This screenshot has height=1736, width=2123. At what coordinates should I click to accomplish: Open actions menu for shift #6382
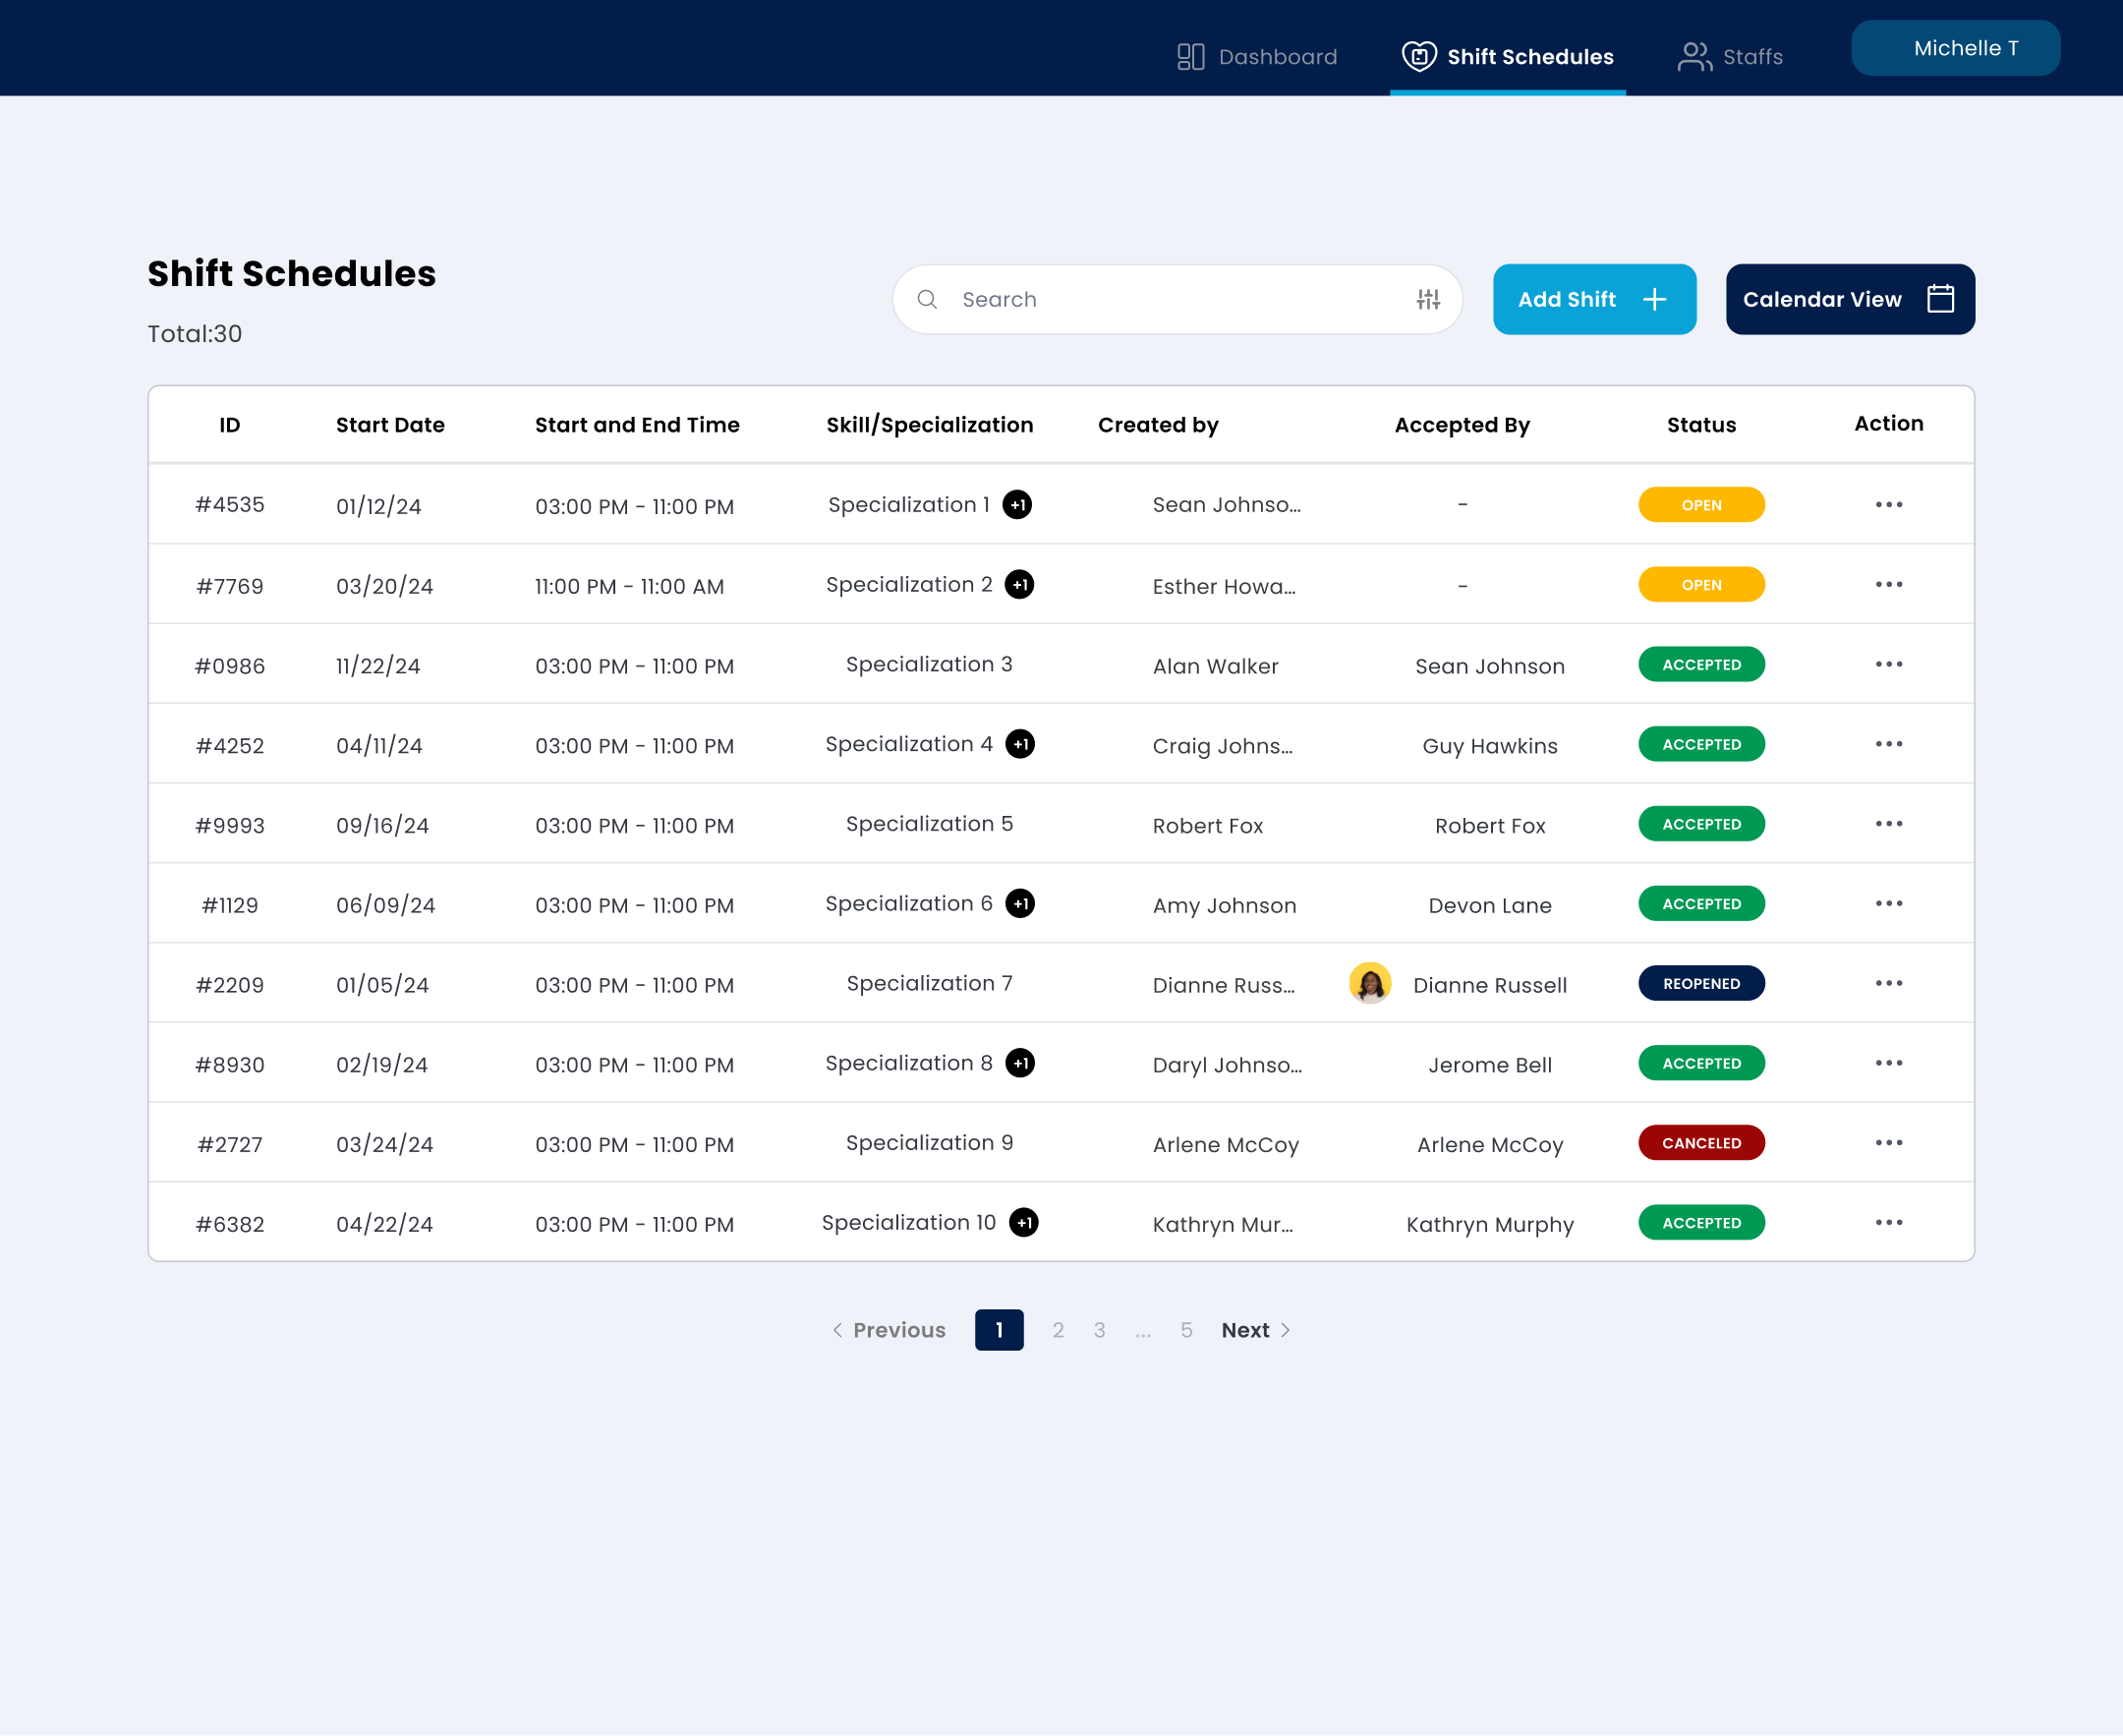pyautogui.click(x=1888, y=1222)
